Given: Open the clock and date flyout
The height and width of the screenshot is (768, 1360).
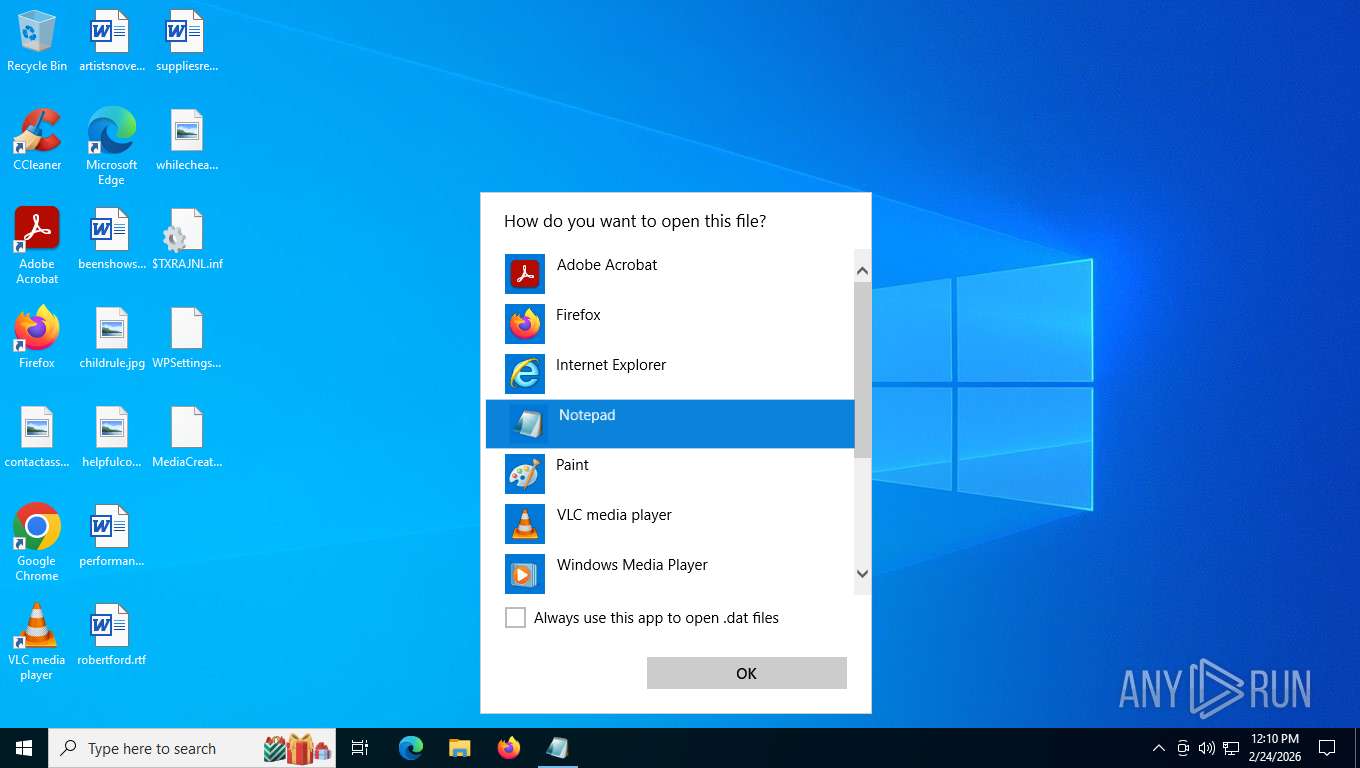Looking at the screenshot, I should 1275,748.
